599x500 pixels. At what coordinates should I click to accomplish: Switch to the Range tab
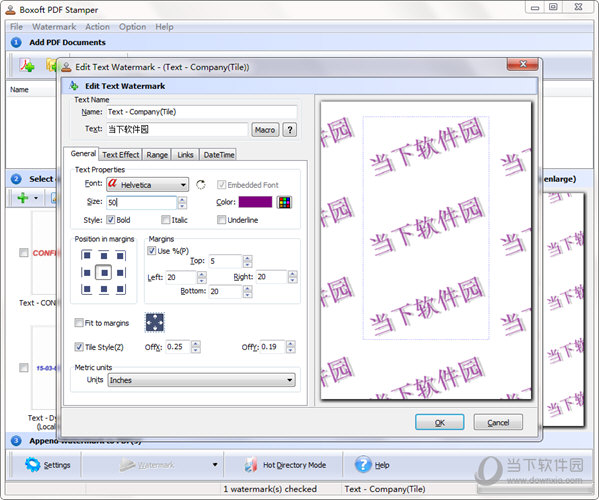(x=157, y=155)
